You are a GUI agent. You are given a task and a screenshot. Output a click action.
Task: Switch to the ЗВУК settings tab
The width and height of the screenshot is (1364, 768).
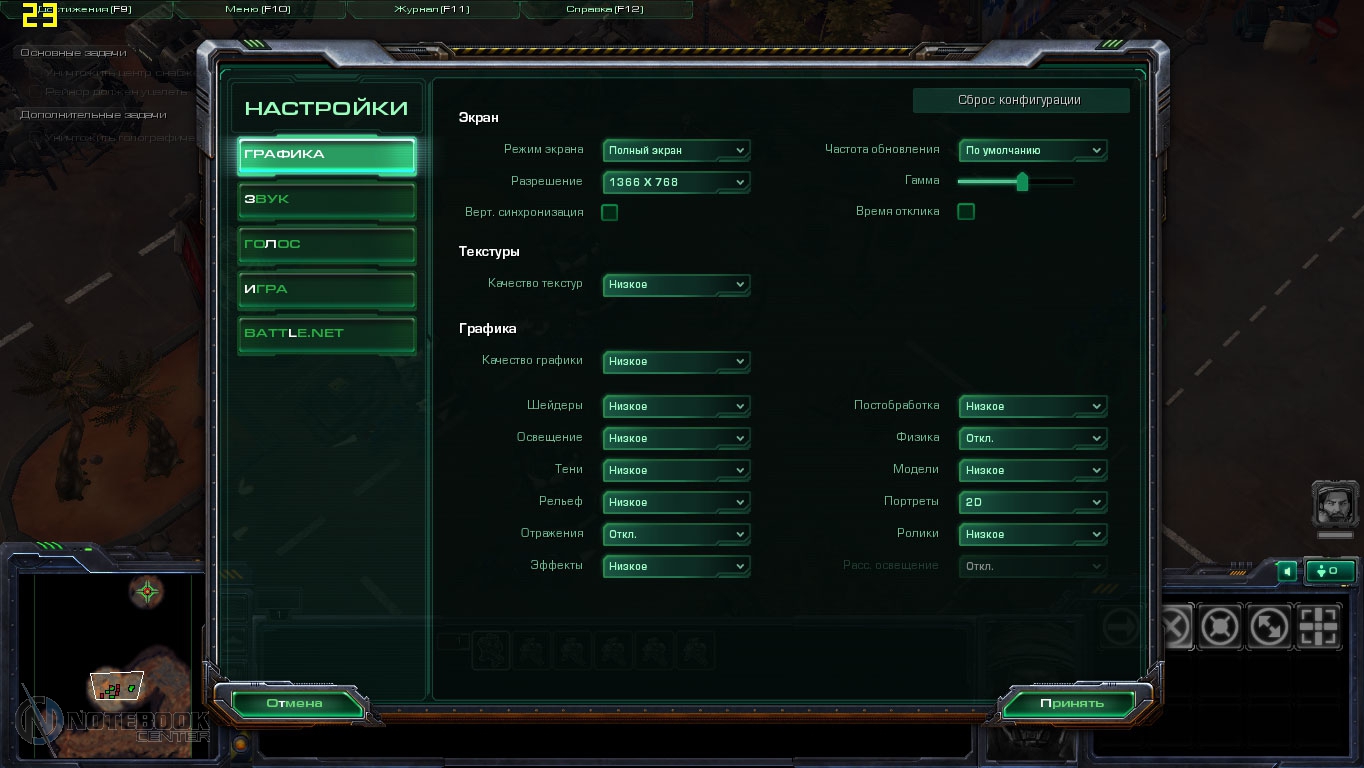tap(327, 200)
